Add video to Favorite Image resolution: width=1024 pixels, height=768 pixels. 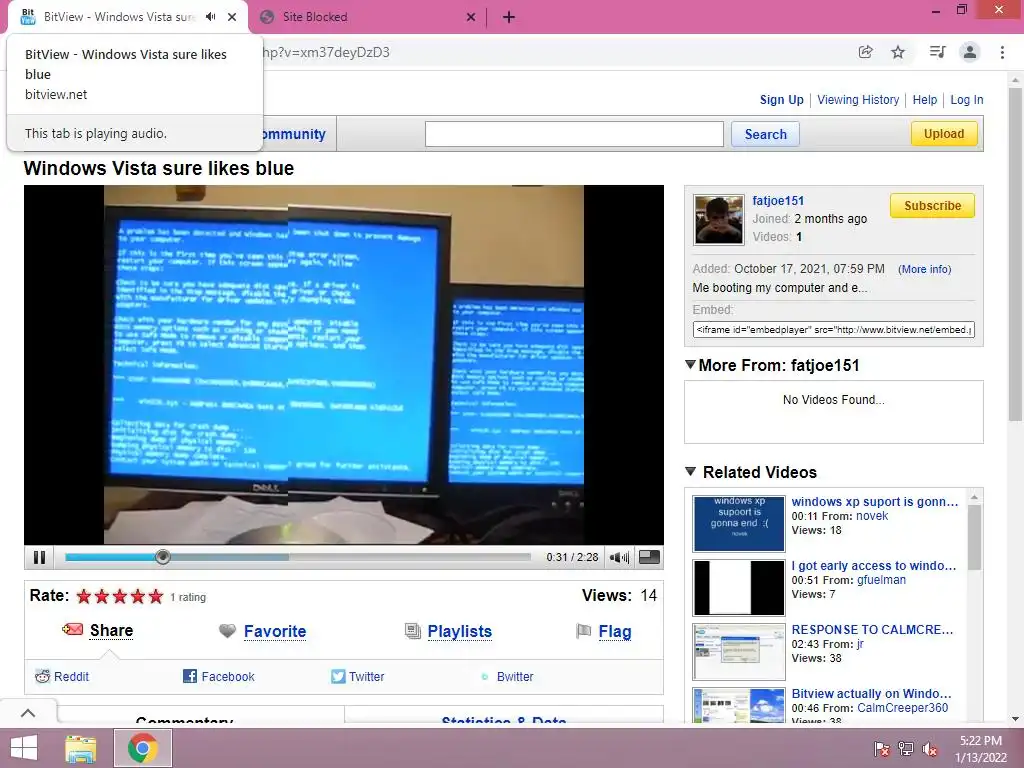point(275,632)
